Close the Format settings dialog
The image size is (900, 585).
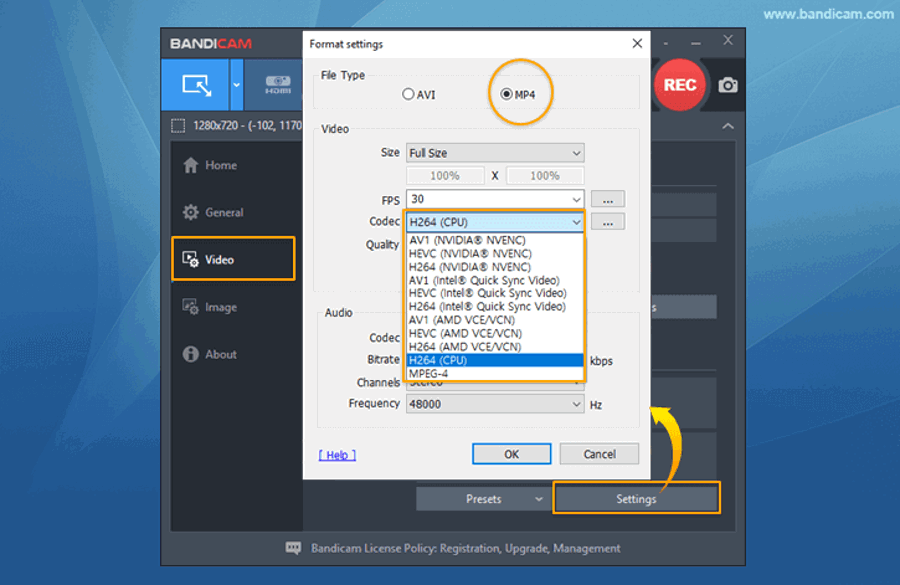pyautogui.click(x=637, y=44)
